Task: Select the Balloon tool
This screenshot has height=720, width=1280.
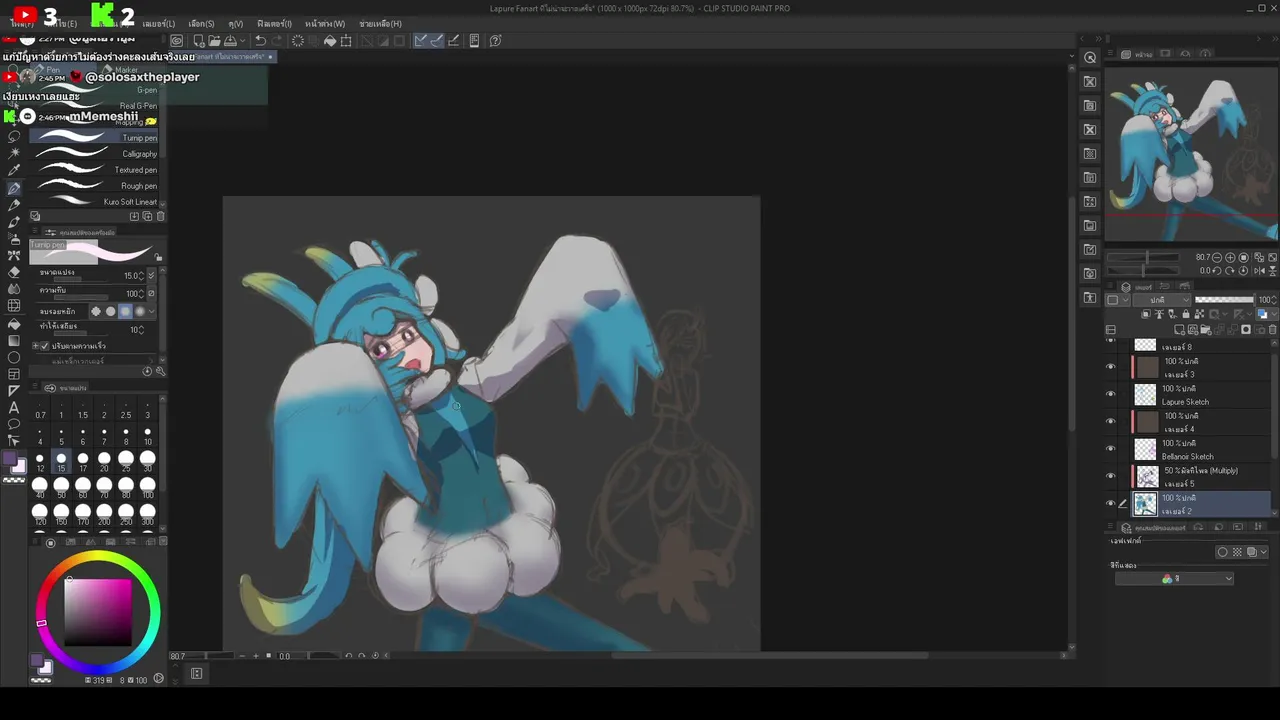Action: pos(14,425)
